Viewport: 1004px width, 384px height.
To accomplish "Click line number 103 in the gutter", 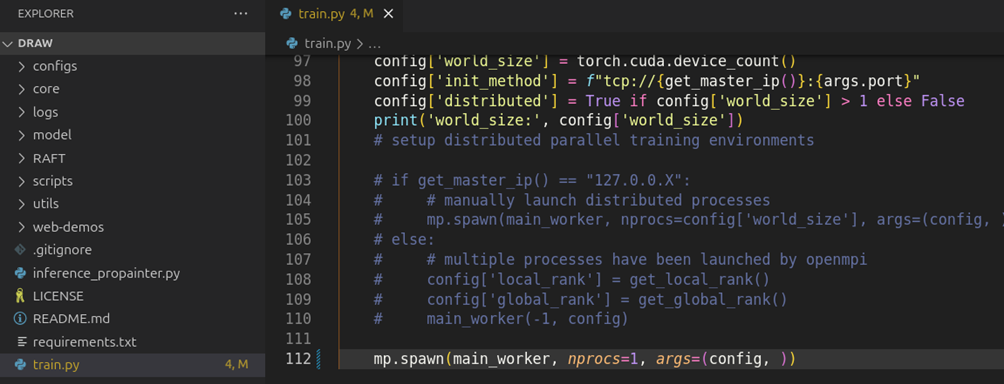I will pyautogui.click(x=298, y=180).
